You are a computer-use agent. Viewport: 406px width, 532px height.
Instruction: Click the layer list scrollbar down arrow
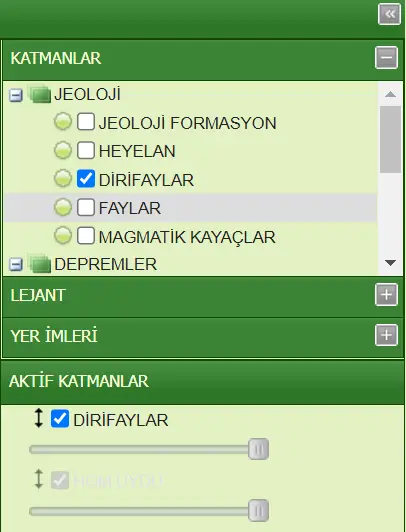(390, 263)
